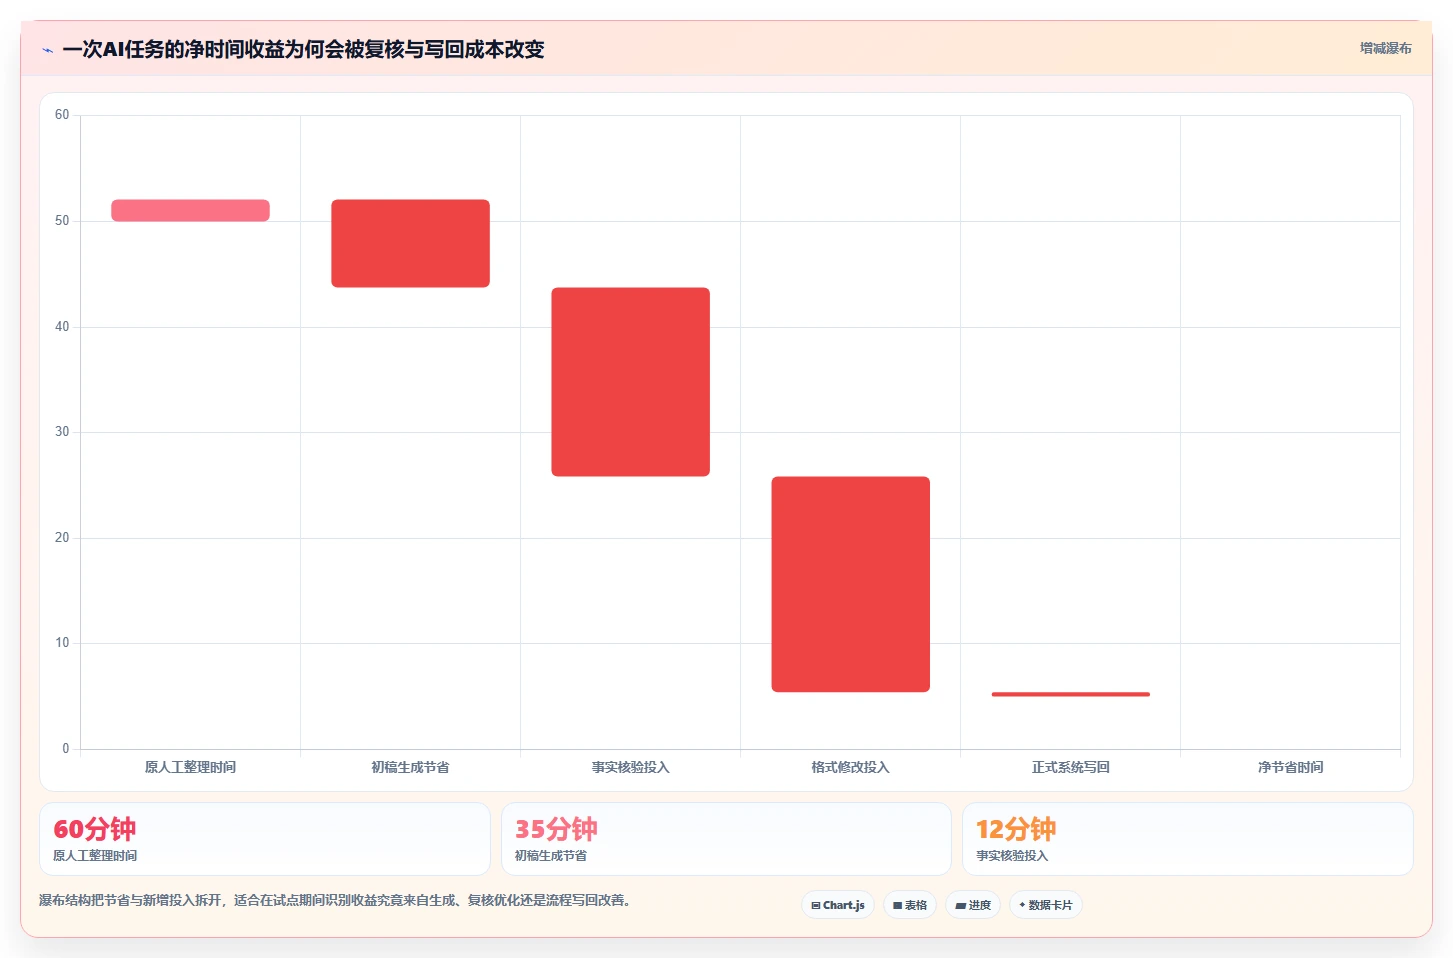
Task: Open the 35分钟 data card
Action: (726, 839)
